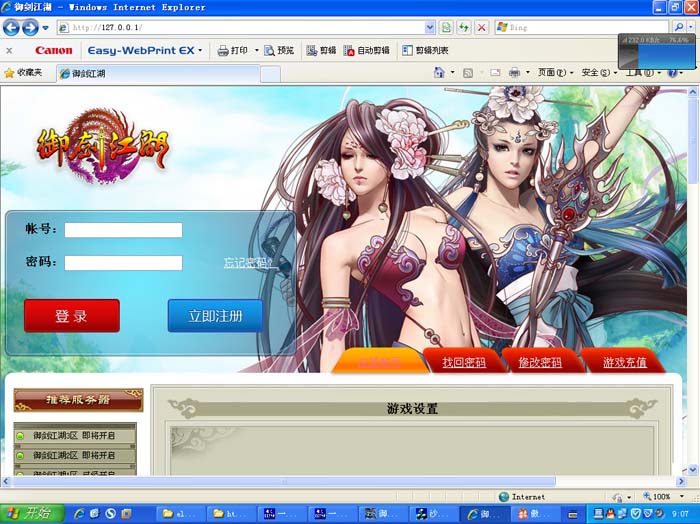
Task: Click the red 登录 login button
Action: coord(71,316)
